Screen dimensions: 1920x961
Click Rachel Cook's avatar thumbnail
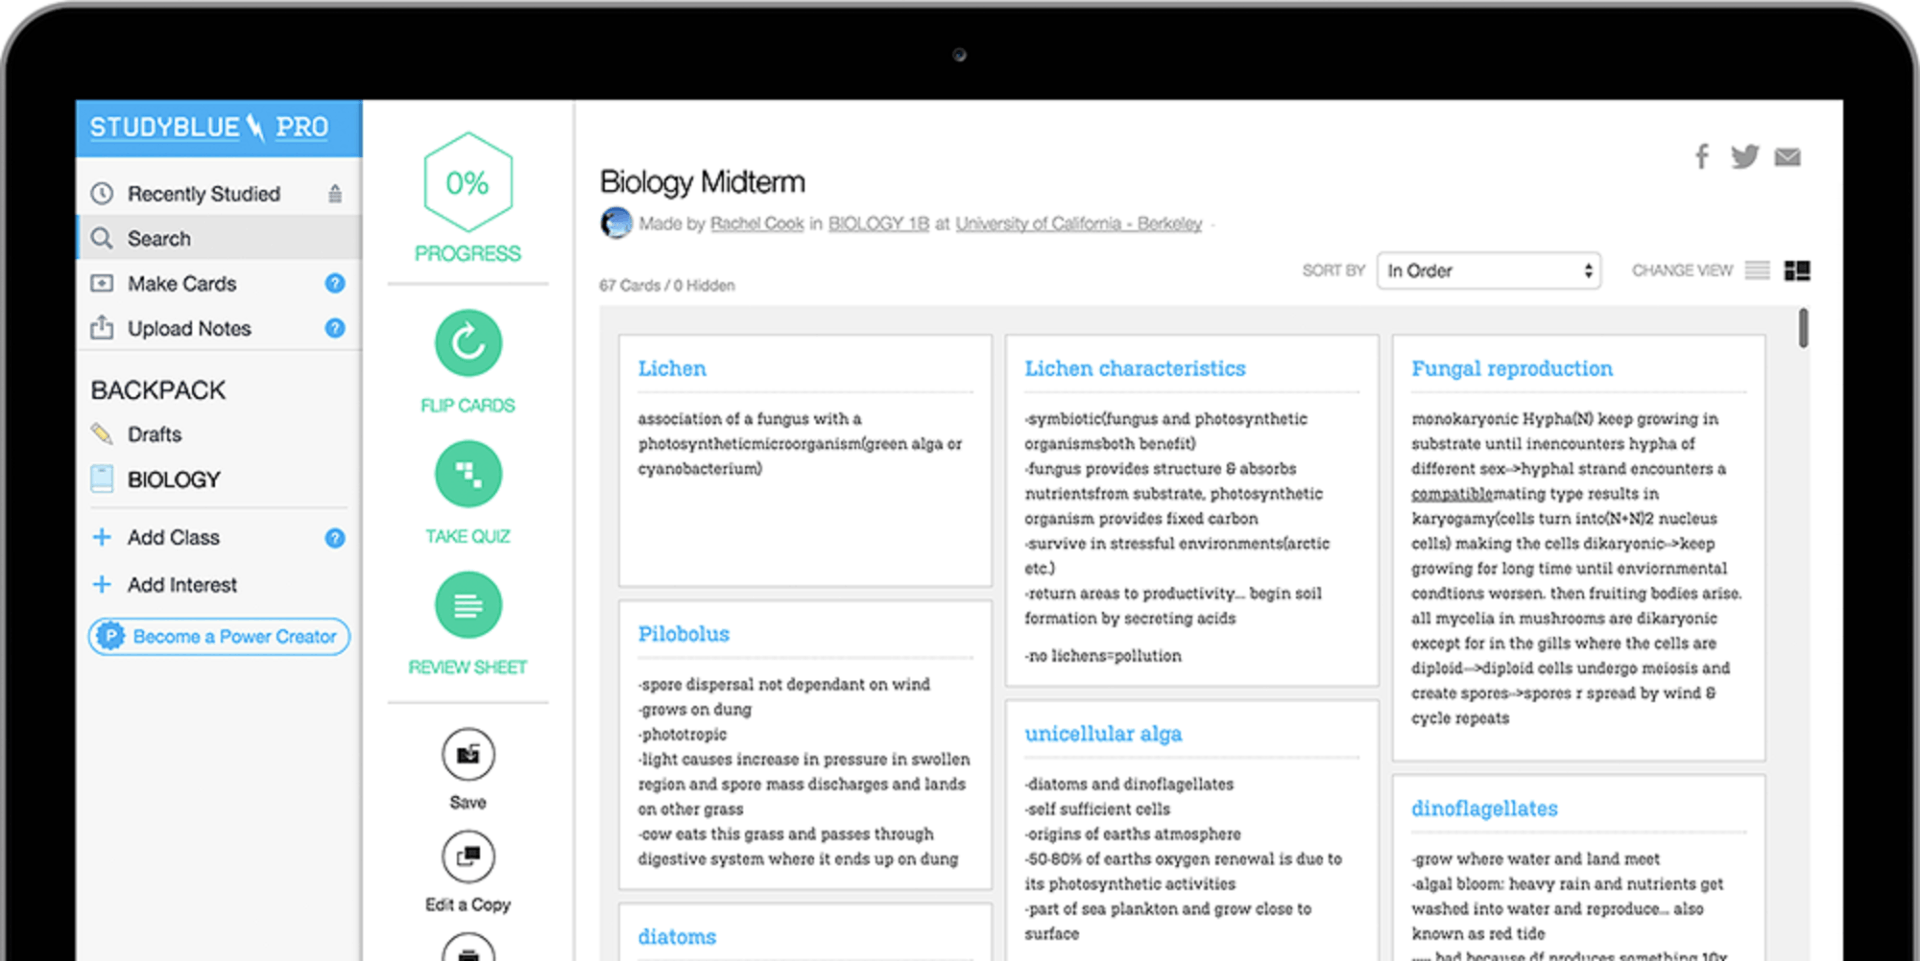[x=616, y=222]
